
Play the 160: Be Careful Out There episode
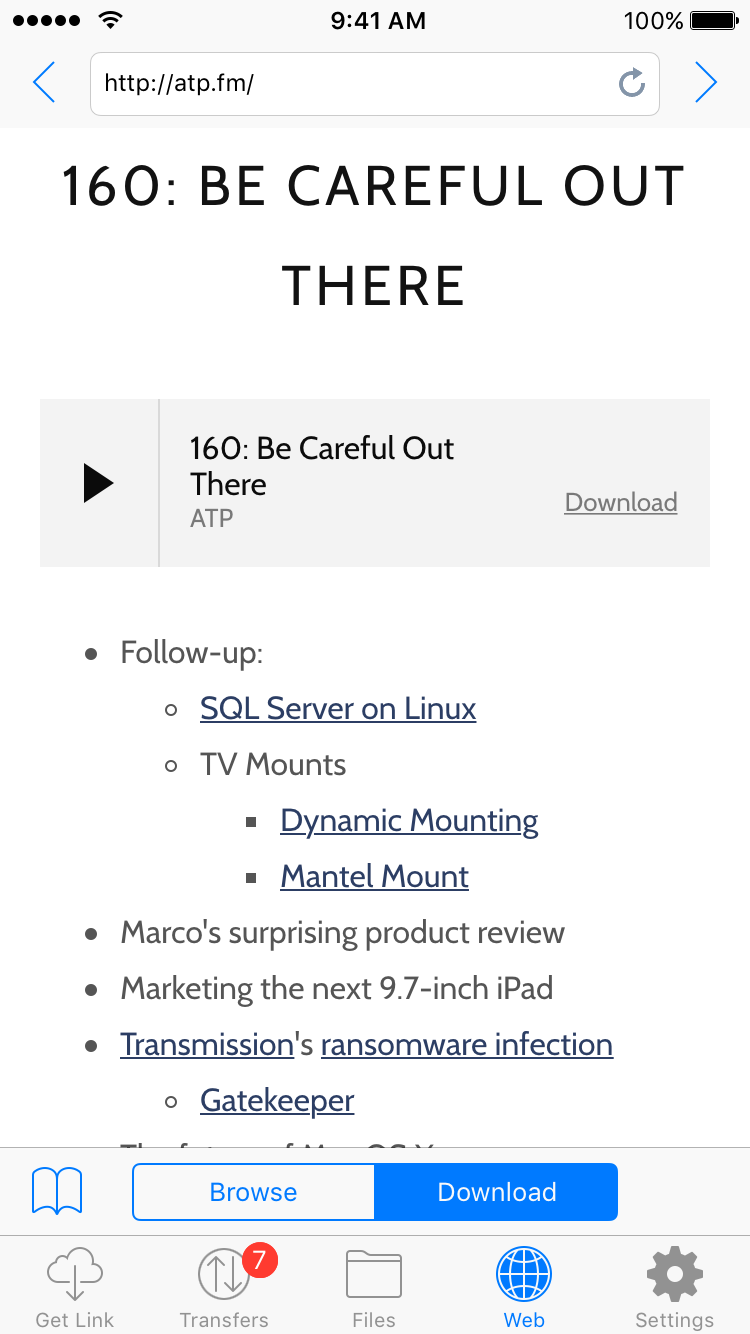click(98, 483)
